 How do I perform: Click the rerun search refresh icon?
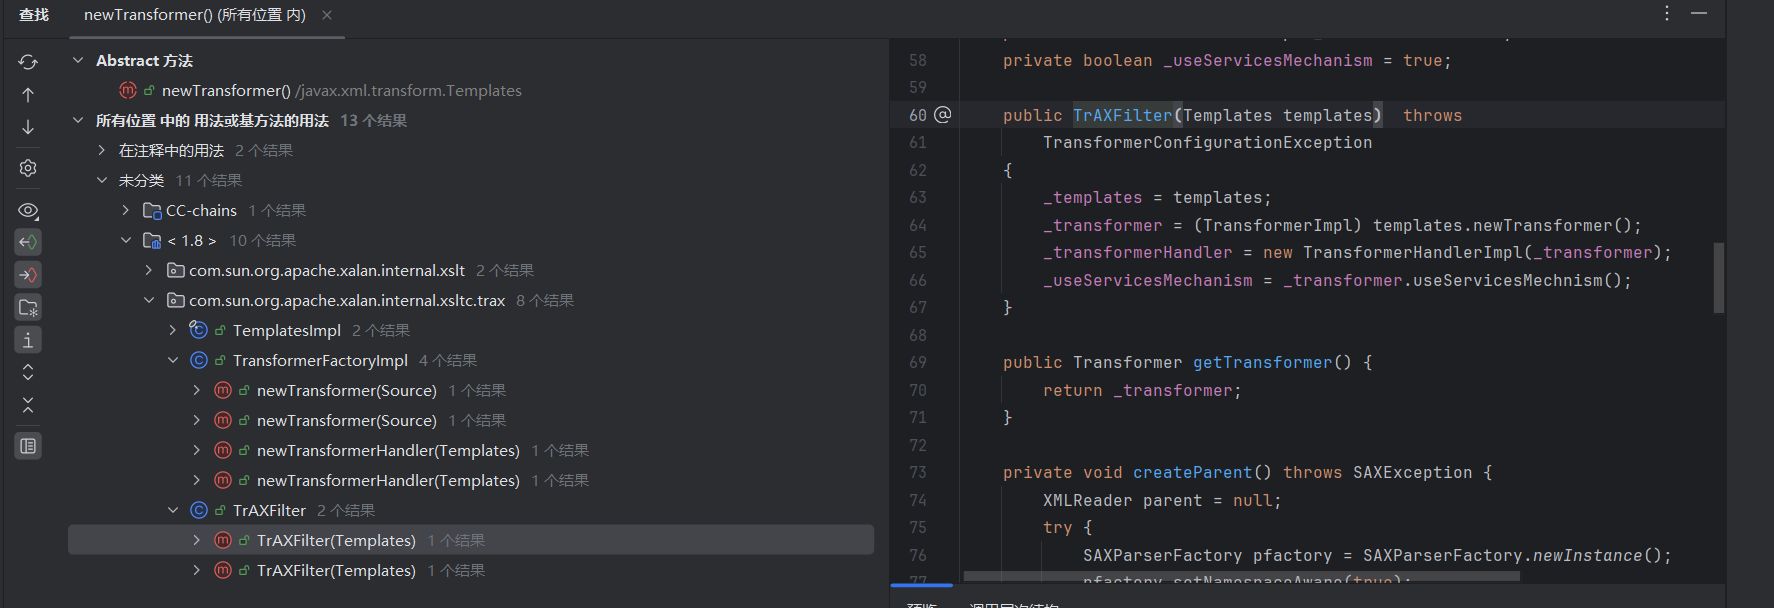coord(28,62)
